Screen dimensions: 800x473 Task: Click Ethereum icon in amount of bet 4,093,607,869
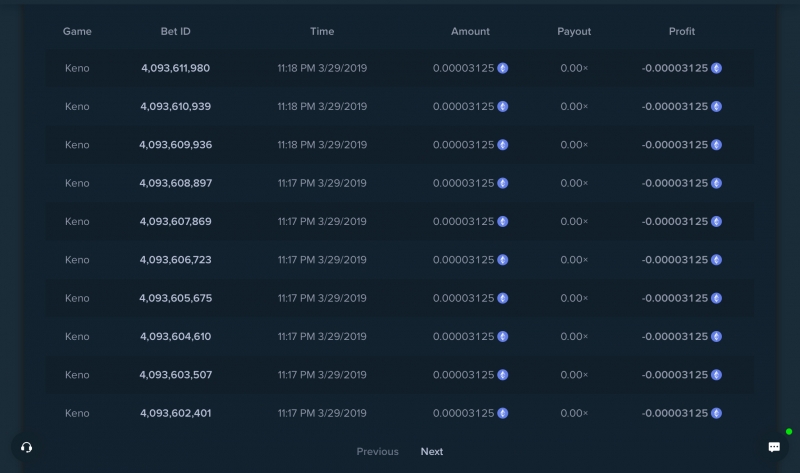point(503,221)
